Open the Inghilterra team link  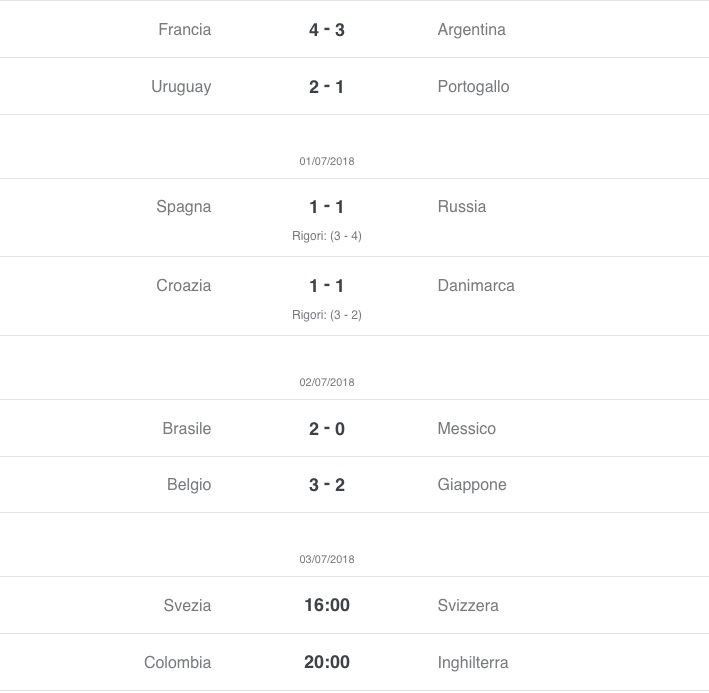tap(473, 663)
